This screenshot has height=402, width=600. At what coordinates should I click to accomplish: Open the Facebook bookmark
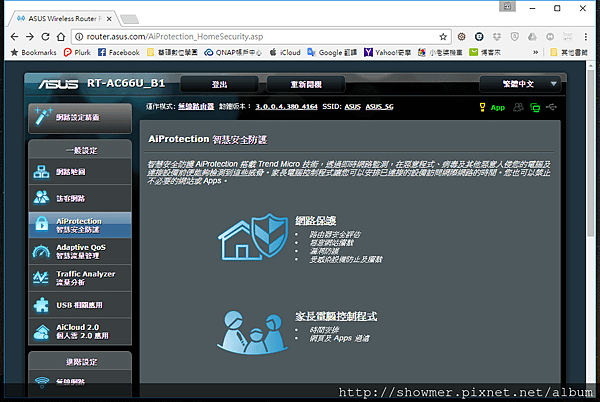[x=119, y=52]
